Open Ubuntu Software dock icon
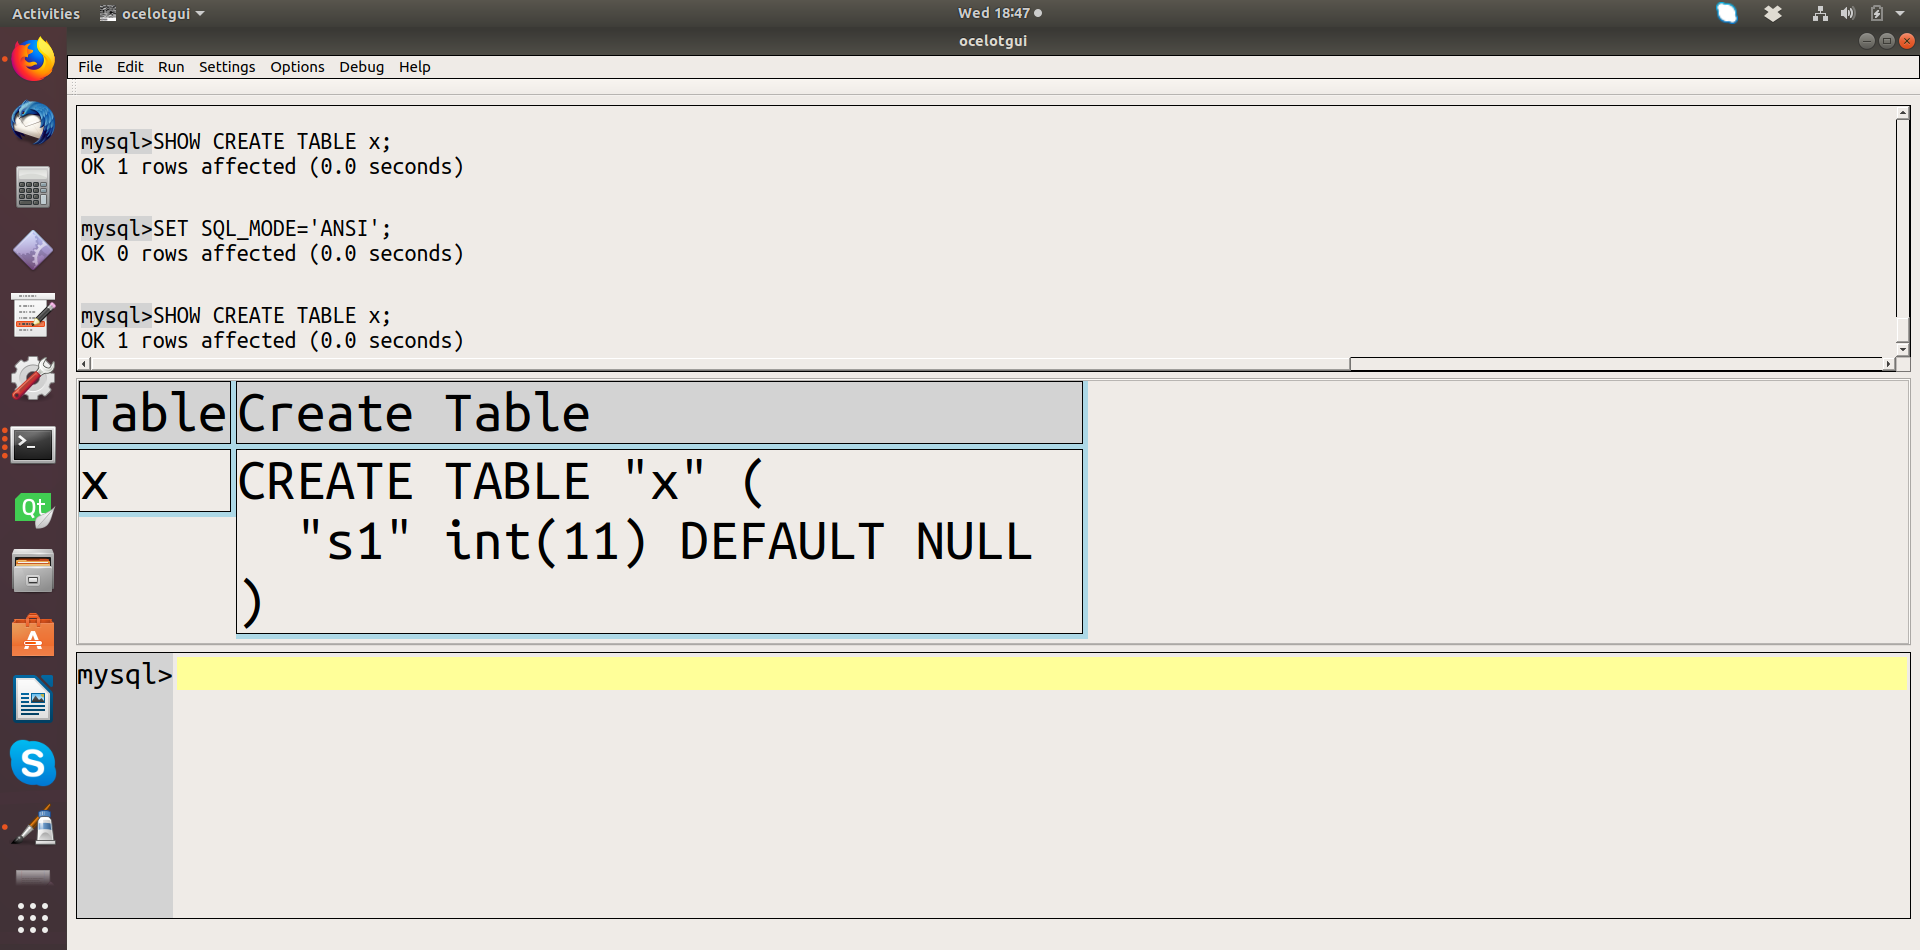This screenshot has height=950, width=1920. (x=33, y=636)
